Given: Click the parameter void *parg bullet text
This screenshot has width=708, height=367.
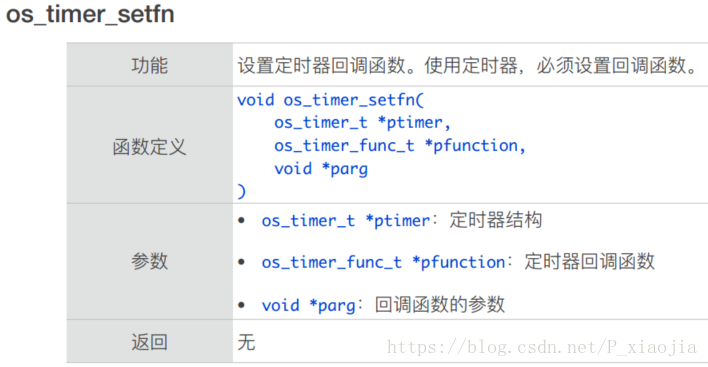Looking at the screenshot, I should [x=308, y=306].
